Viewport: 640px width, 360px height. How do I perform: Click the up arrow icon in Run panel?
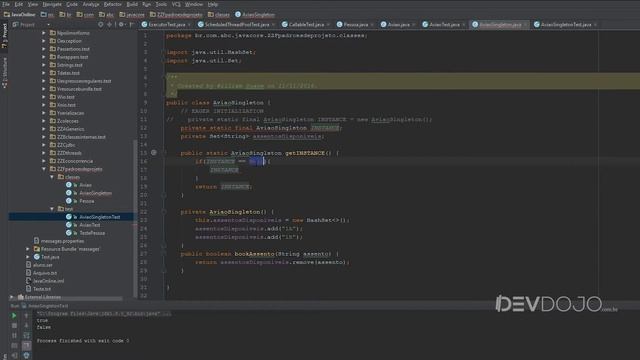coord(27,316)
